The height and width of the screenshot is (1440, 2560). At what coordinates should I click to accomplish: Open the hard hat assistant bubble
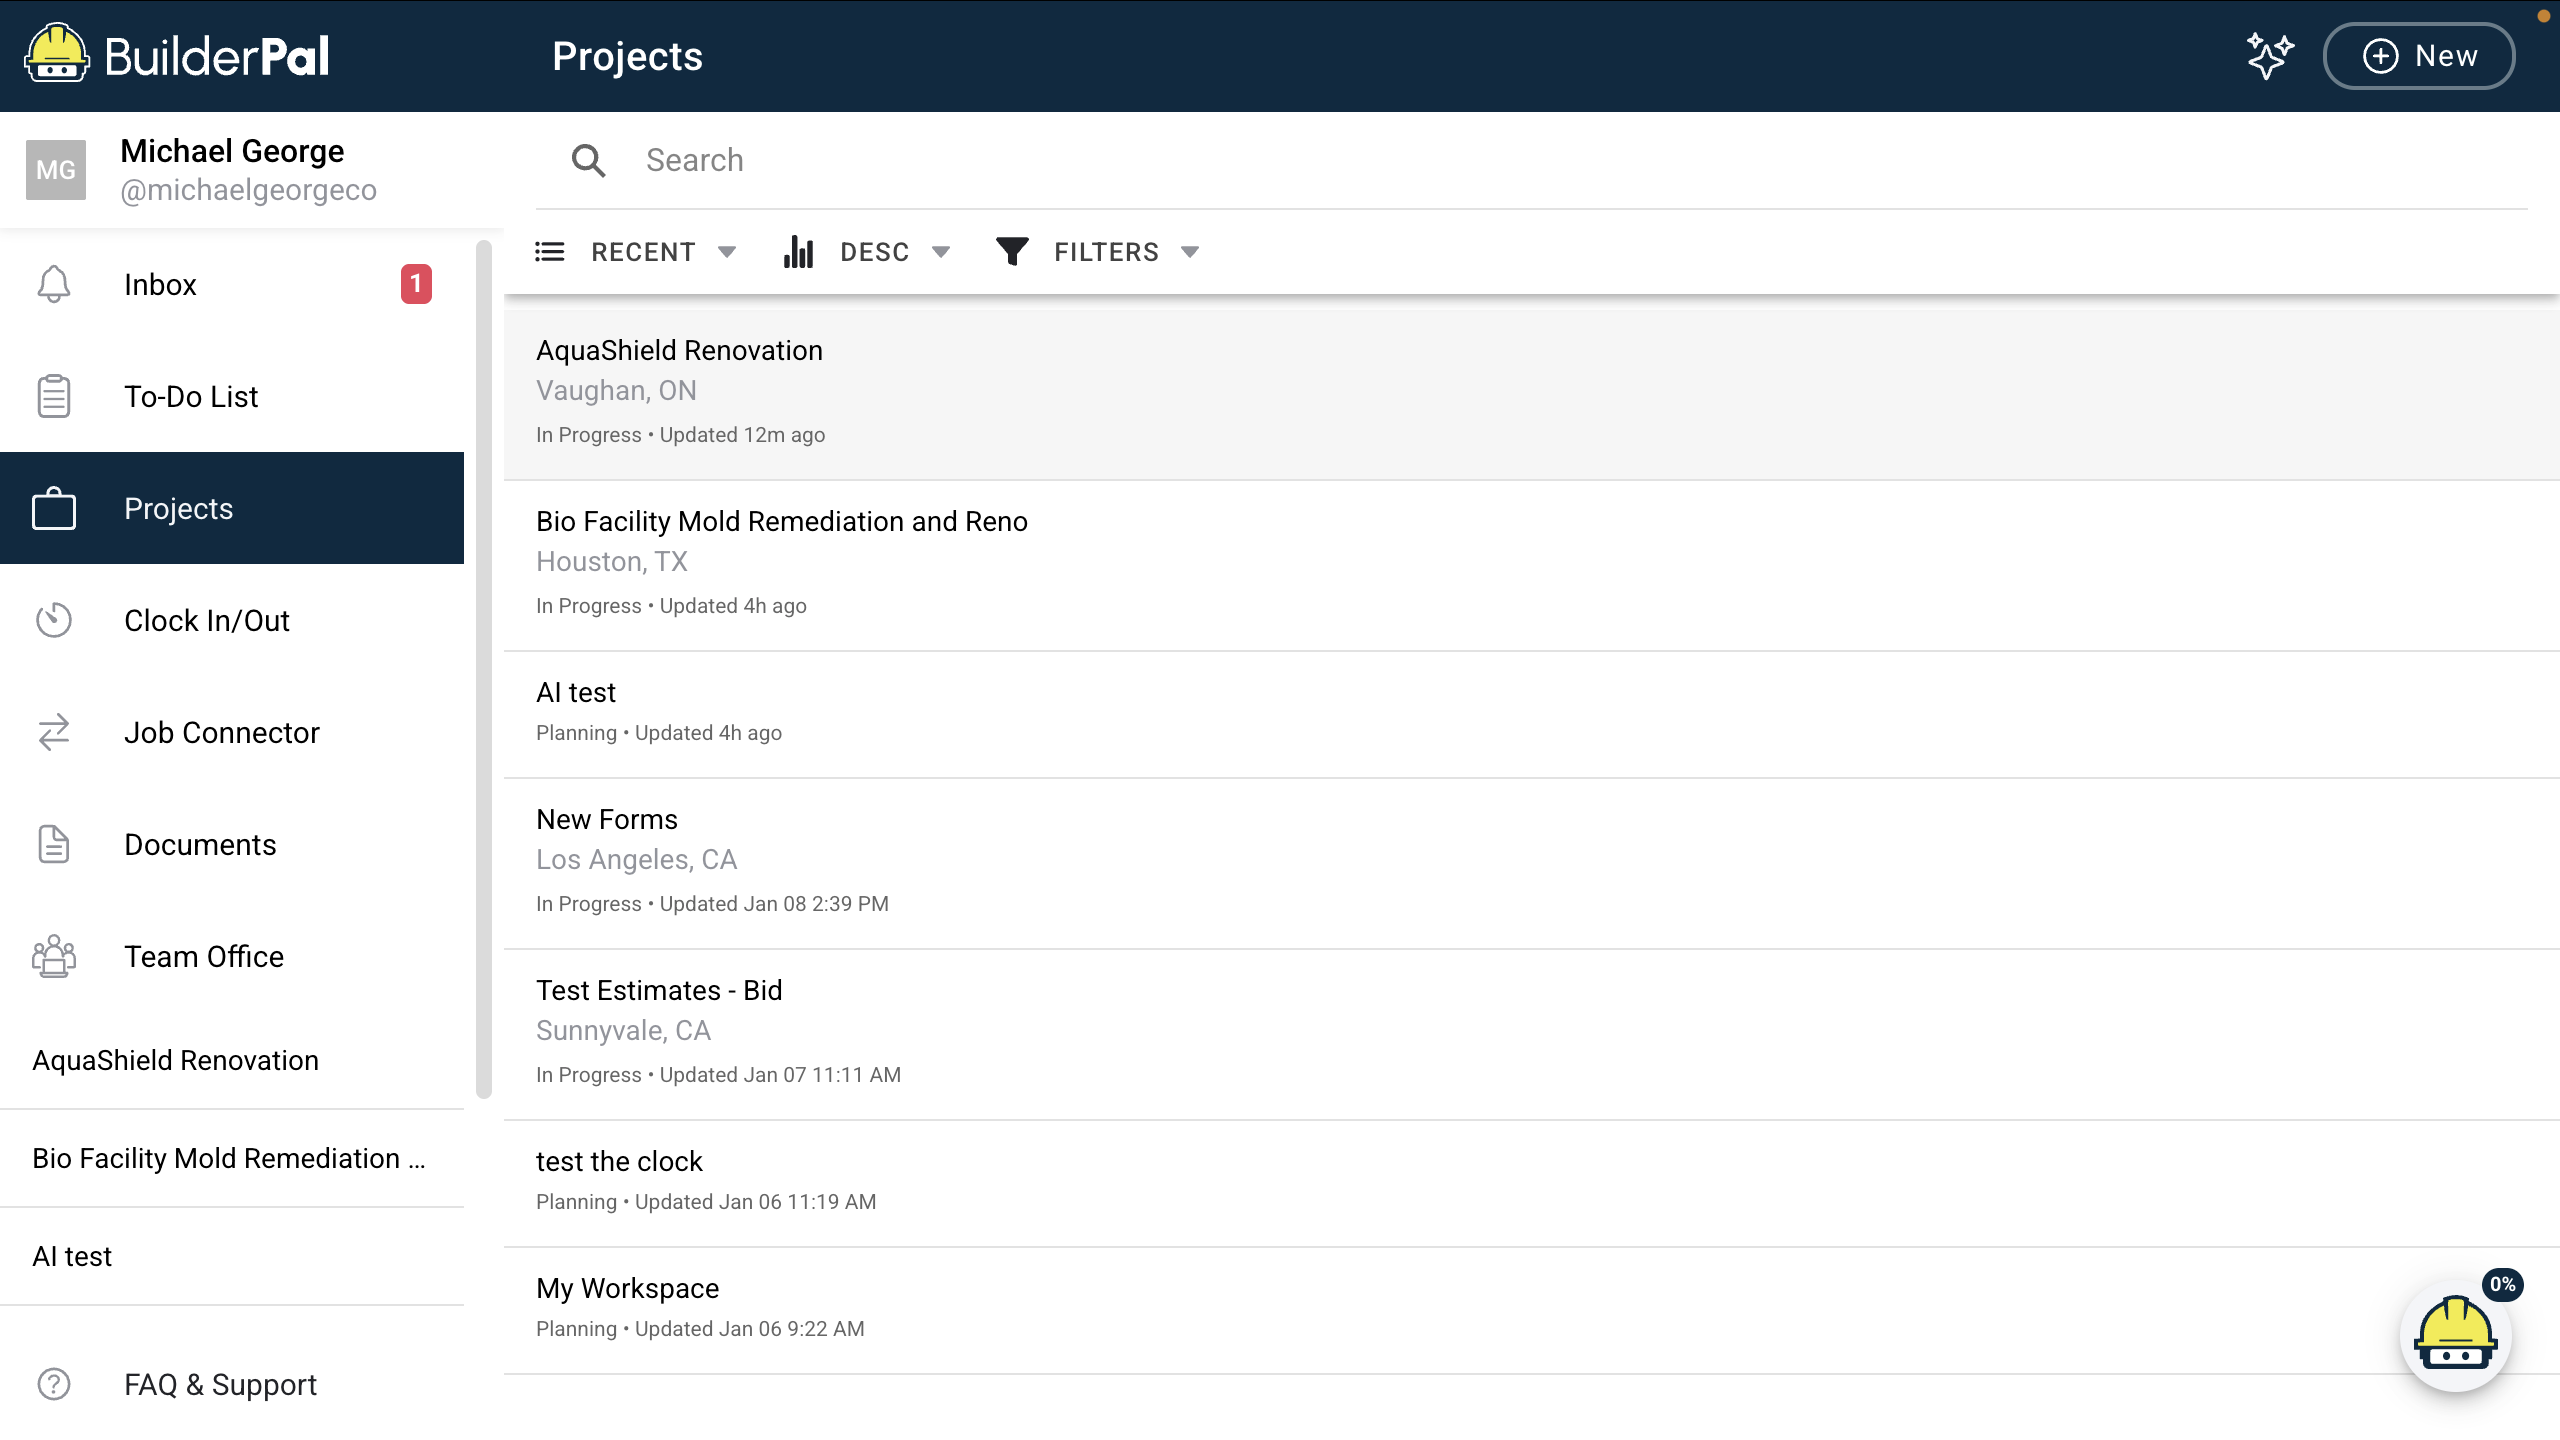point(2455,1336)
